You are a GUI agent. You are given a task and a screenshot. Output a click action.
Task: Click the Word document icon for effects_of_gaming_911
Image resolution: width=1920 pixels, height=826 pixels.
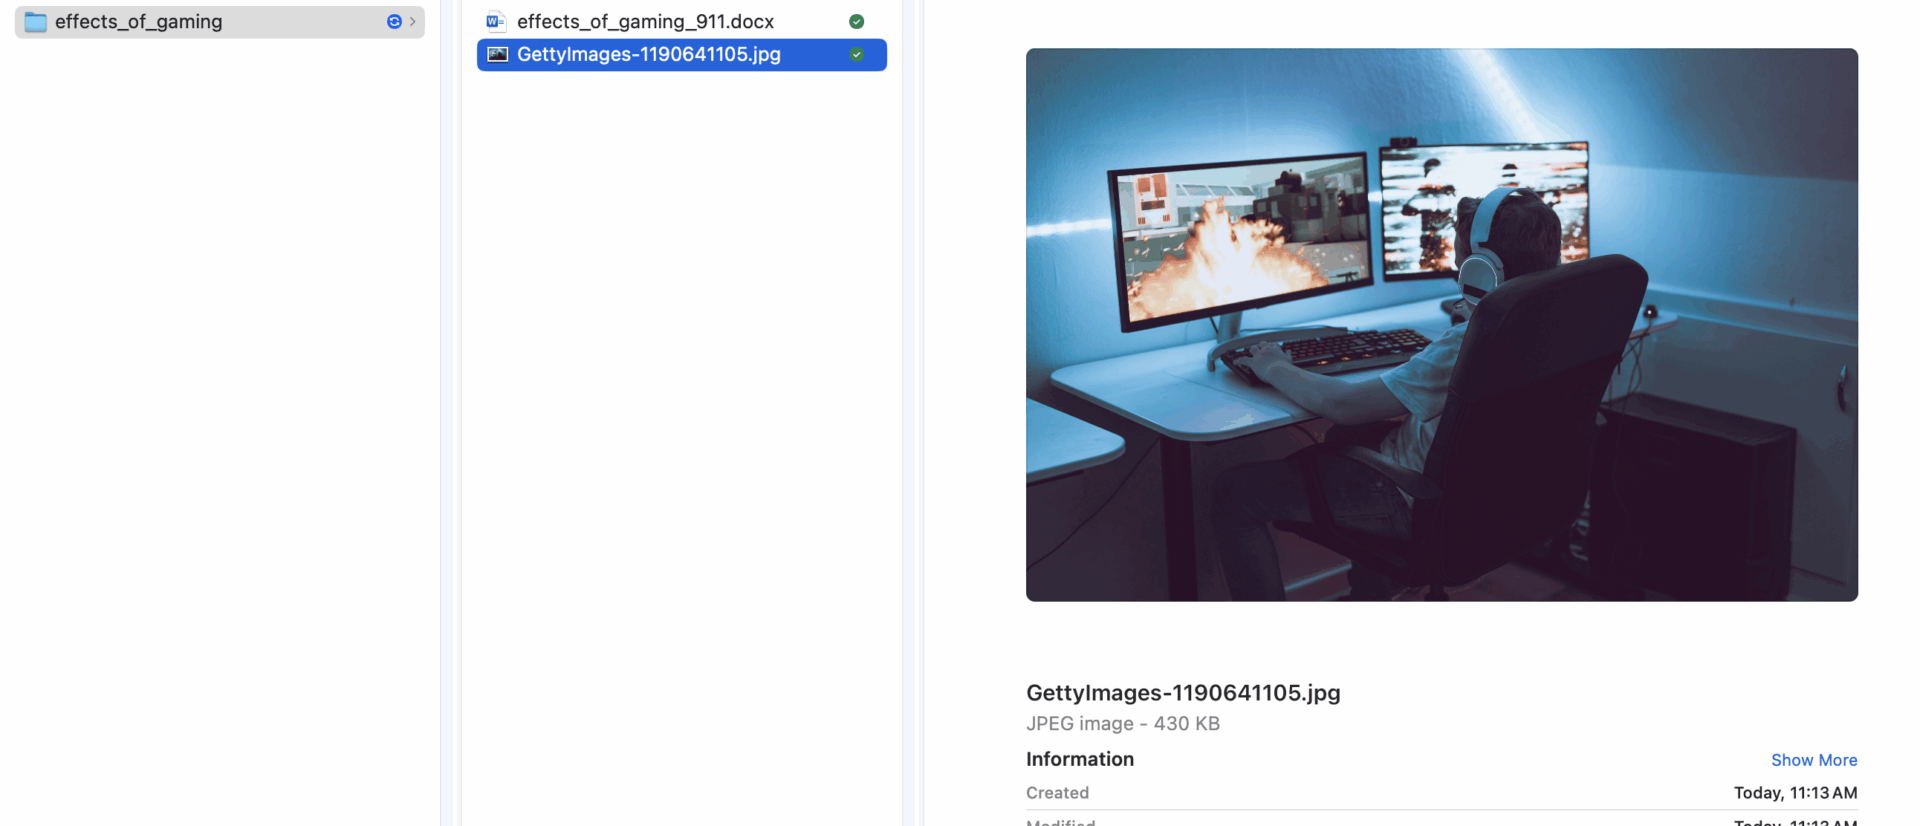(496, 21)
